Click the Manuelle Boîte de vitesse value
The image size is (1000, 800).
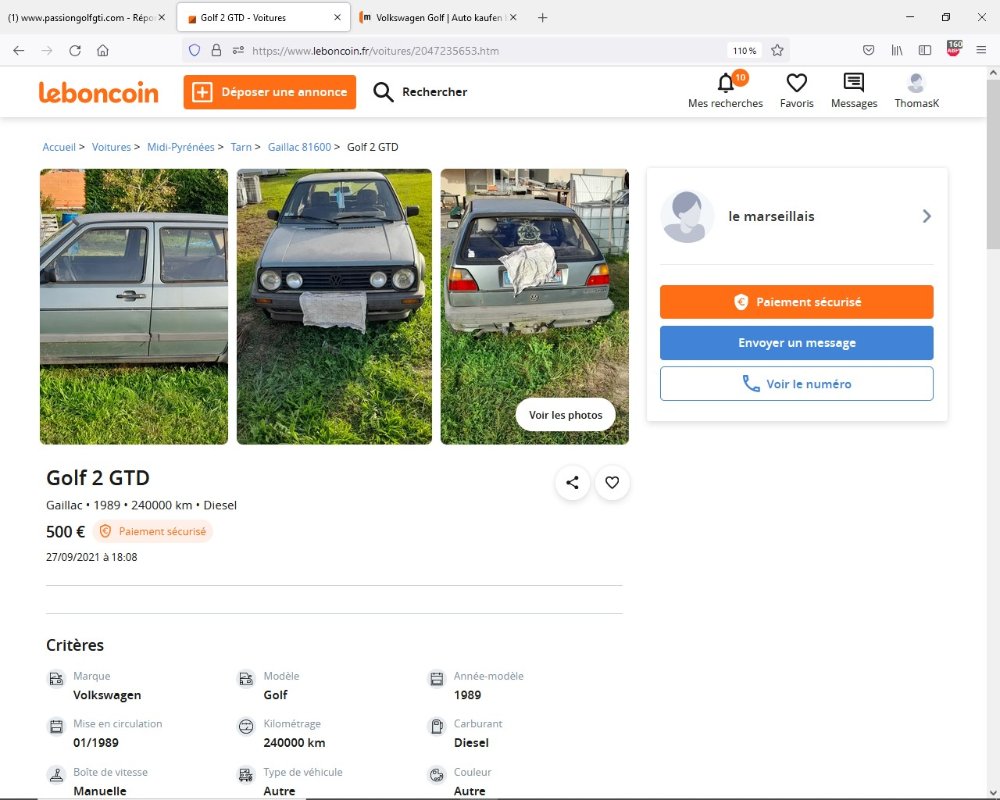click(99, 791)
